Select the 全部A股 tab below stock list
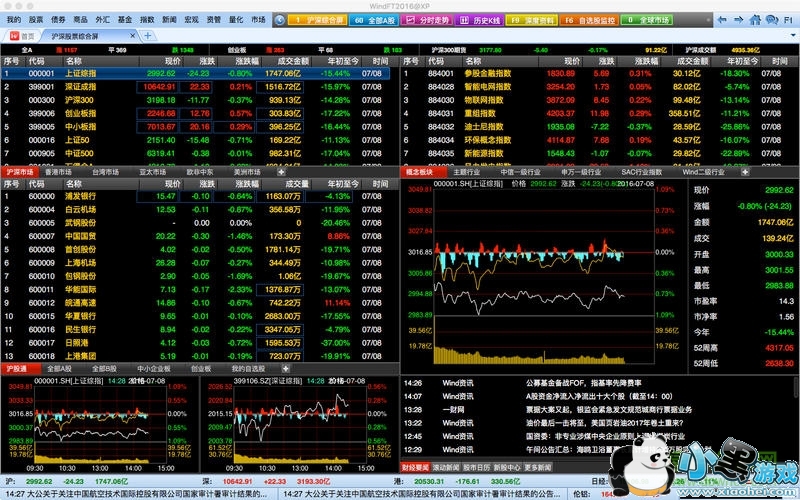The image size is (800, 500). click(59, 369)
